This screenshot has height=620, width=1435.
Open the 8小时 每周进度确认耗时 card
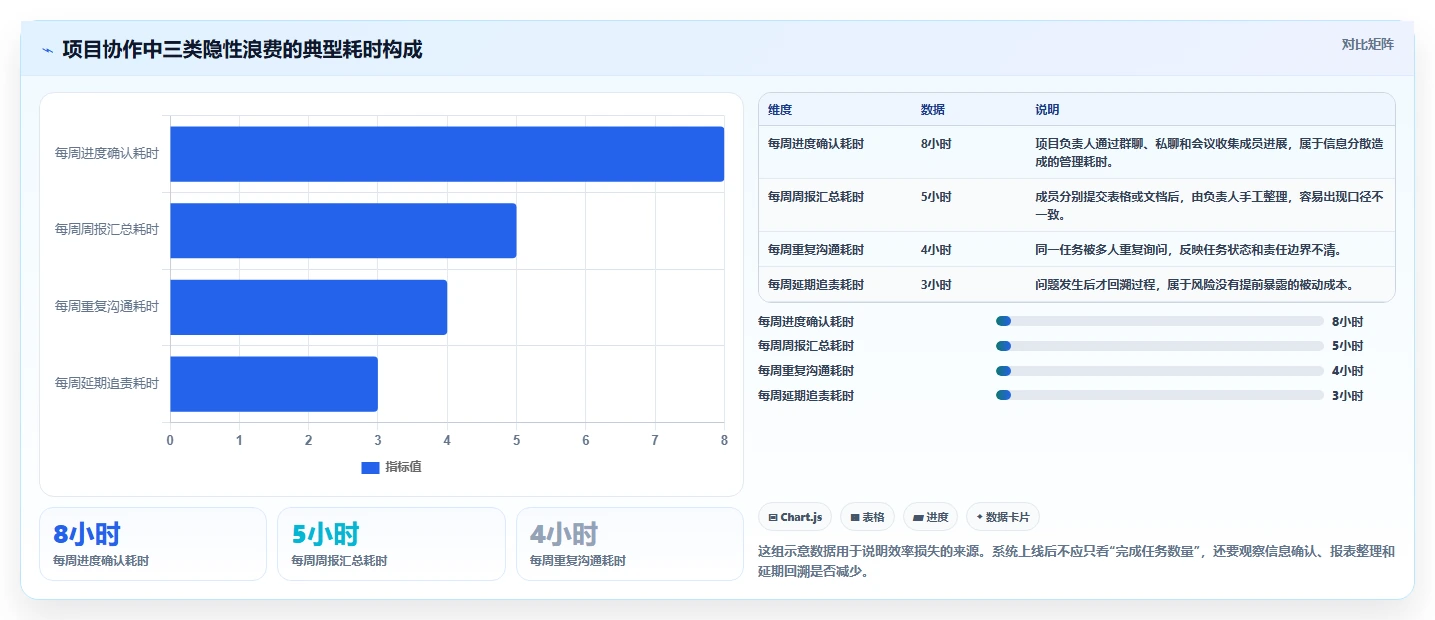click(x=153, y=544)
